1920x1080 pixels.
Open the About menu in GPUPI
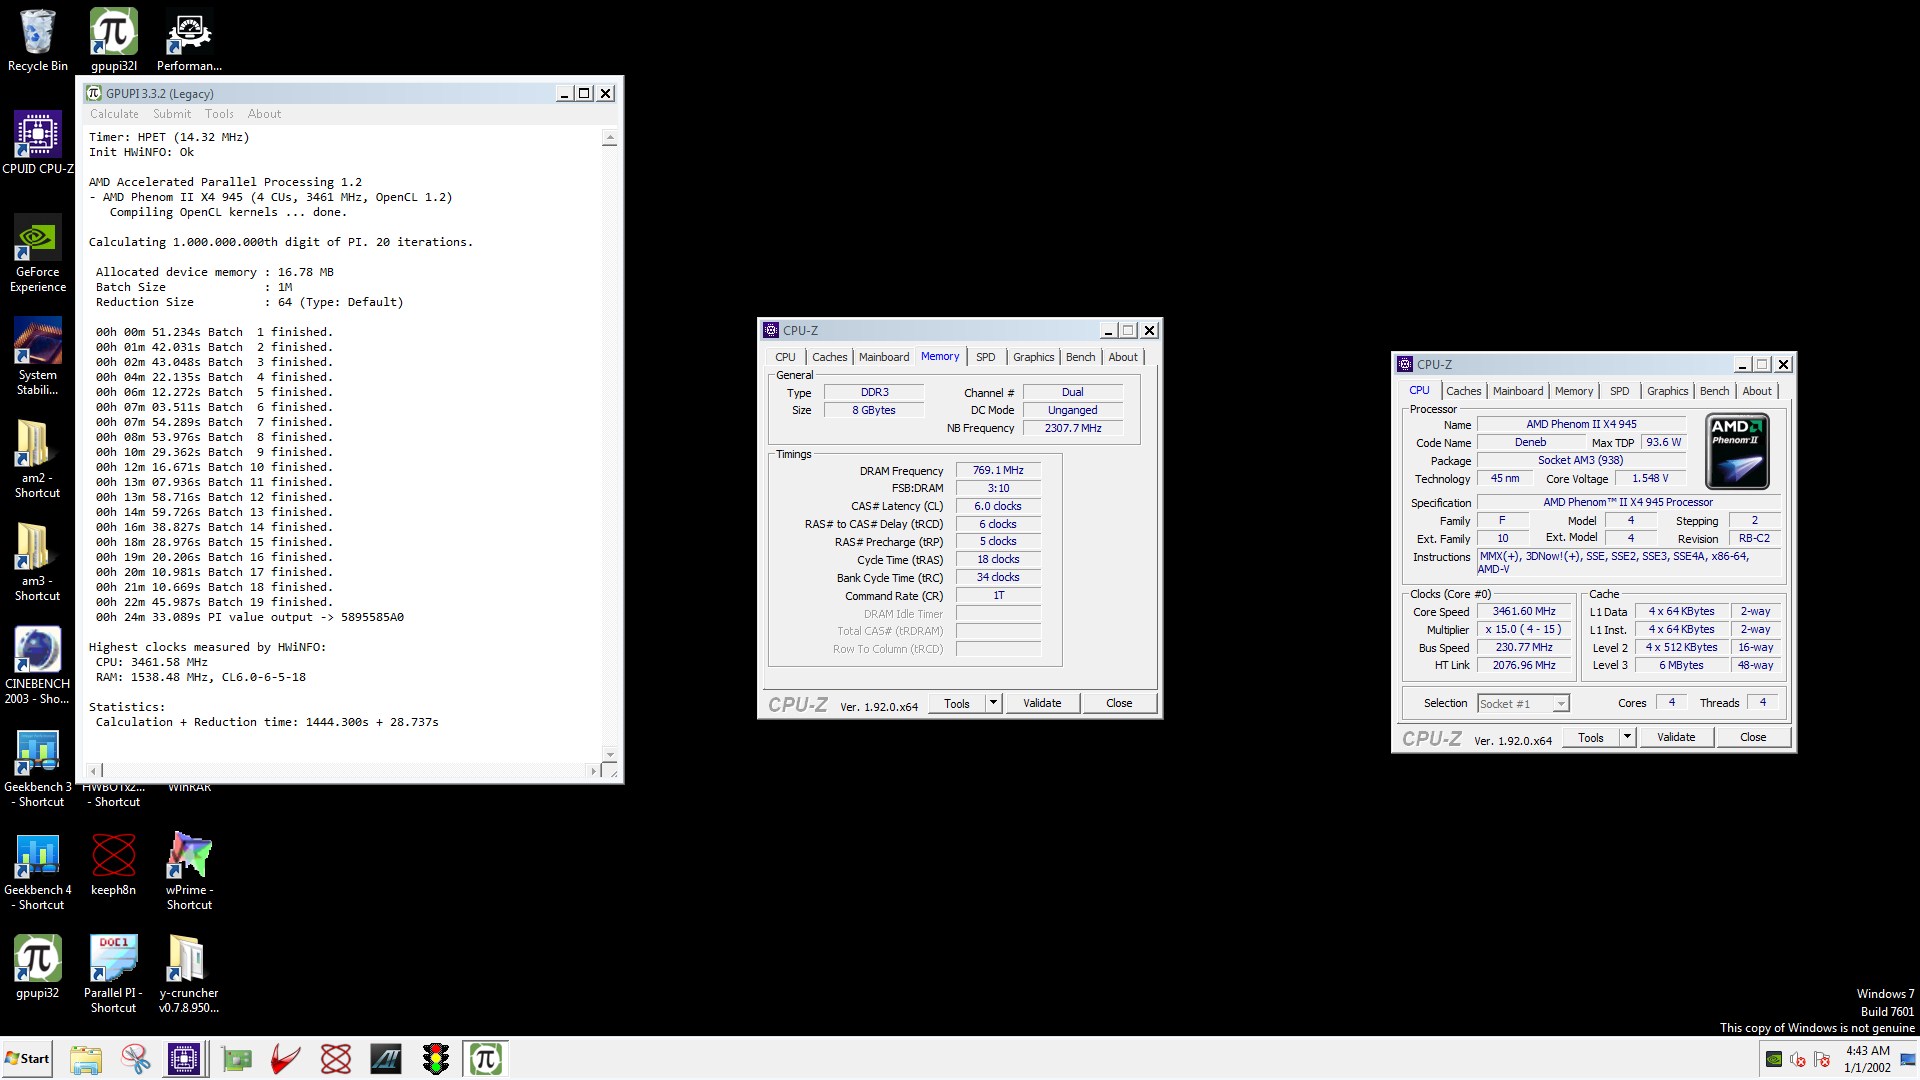(264, 114)
